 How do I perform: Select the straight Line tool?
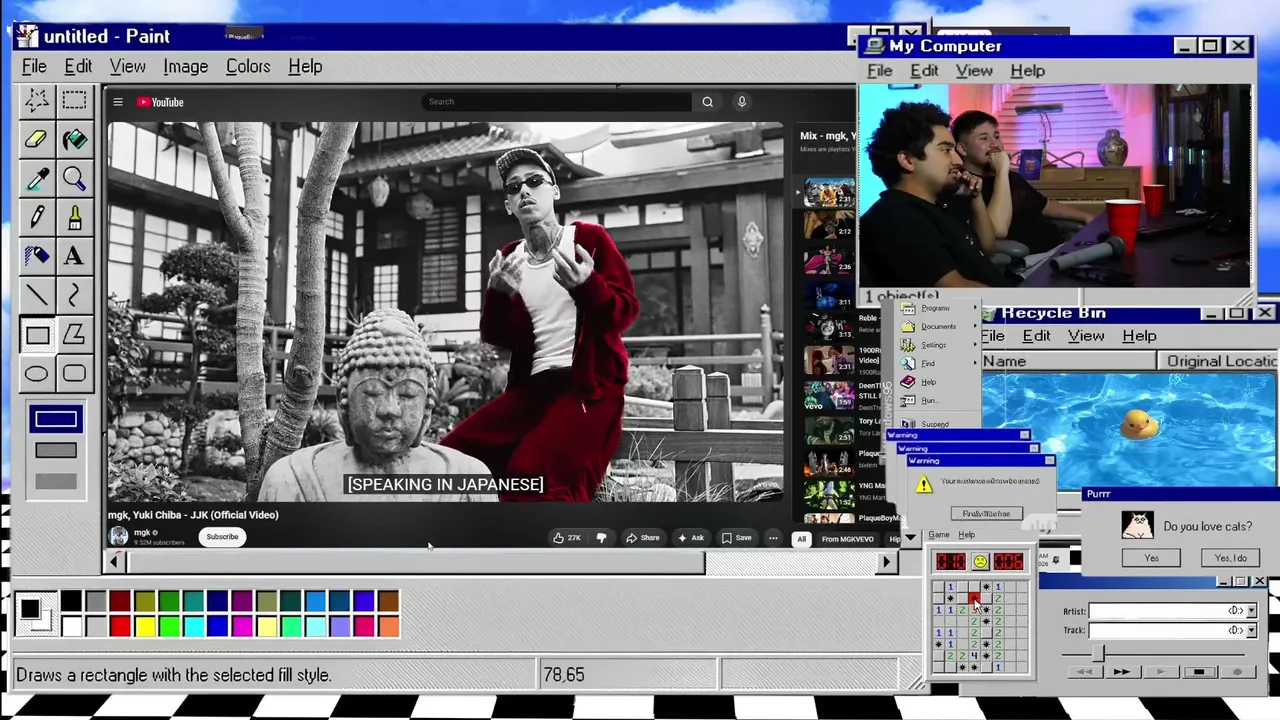pyautogui.click(x=37, y=295)
